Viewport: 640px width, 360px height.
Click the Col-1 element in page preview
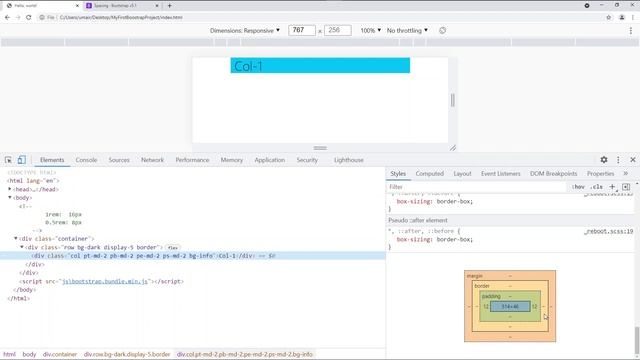[x=320, y=66]
